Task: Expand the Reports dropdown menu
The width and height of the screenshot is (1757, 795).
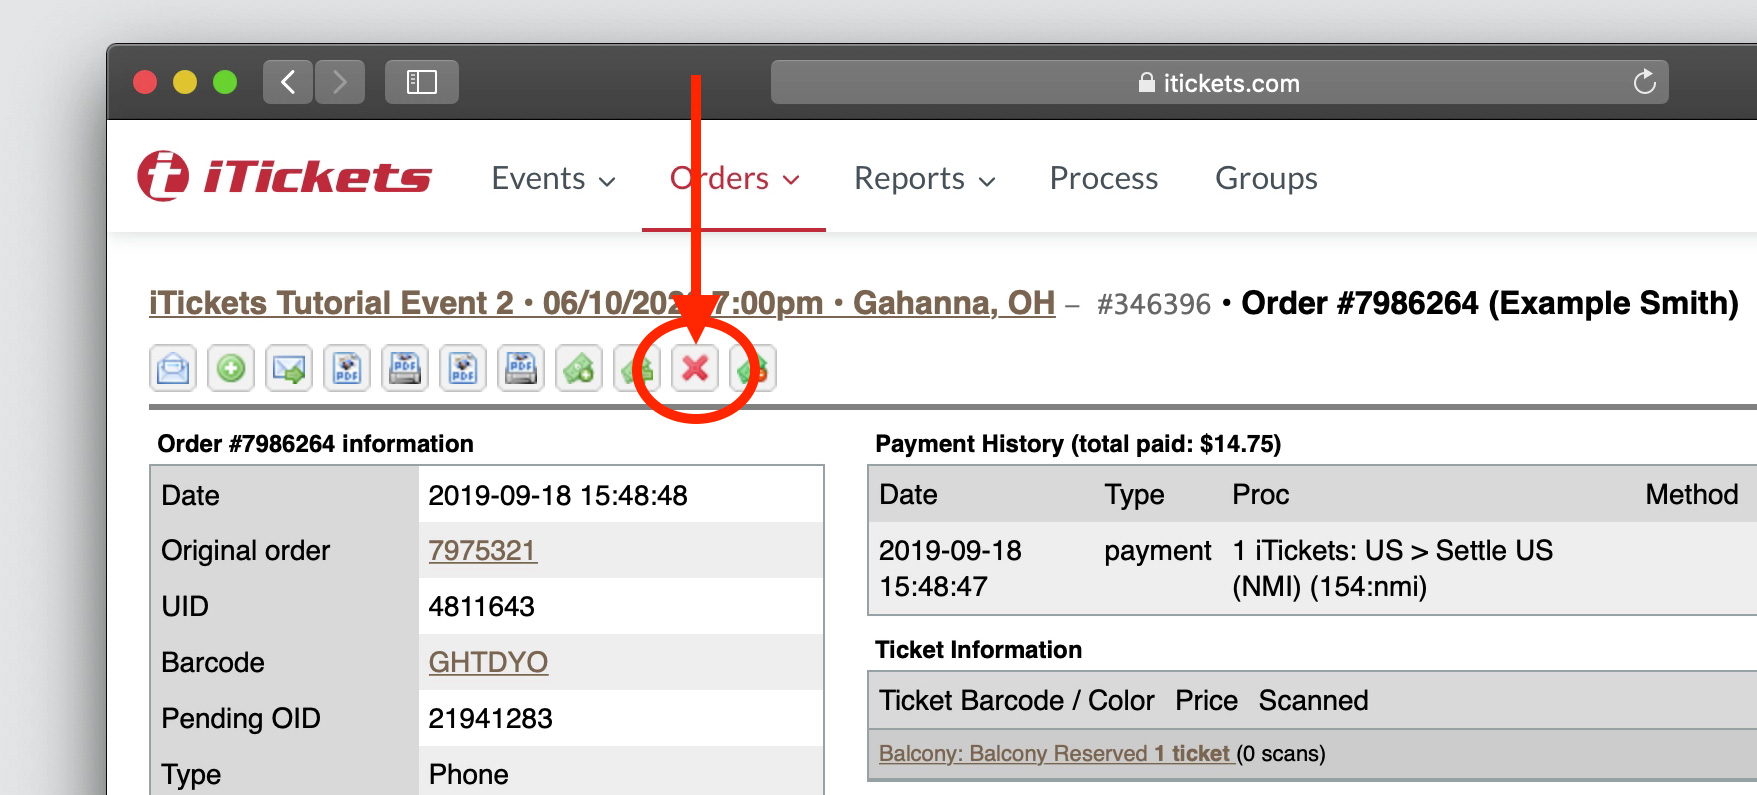Action: pos(924,179)
